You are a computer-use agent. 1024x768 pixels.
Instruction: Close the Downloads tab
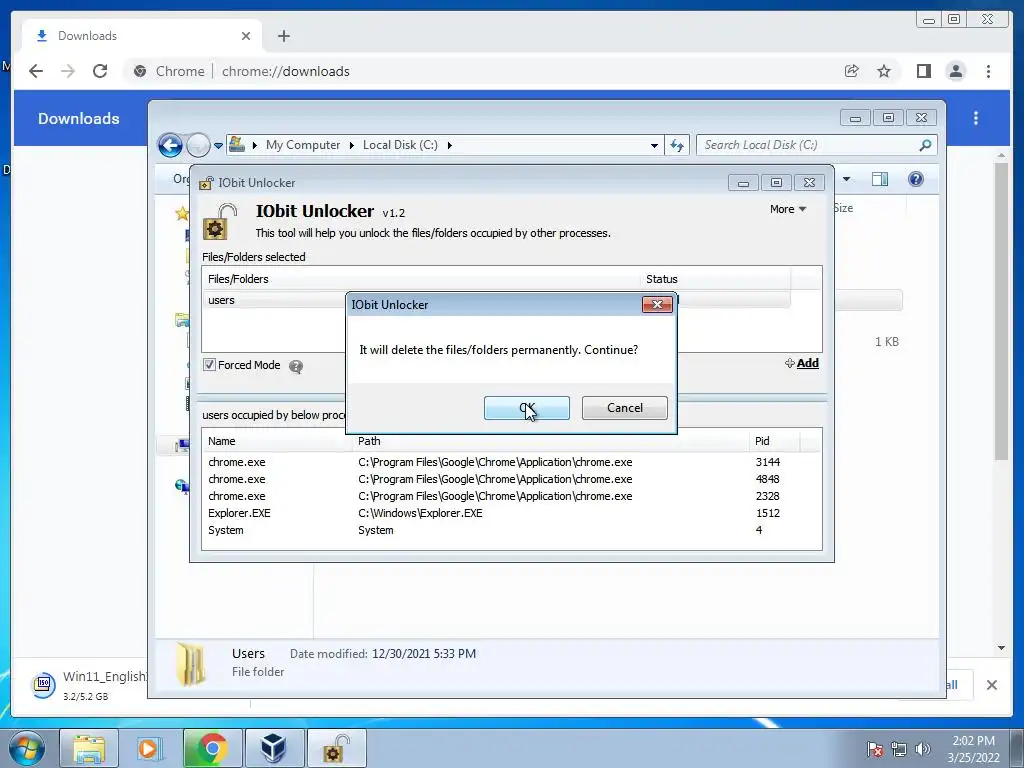246,36
